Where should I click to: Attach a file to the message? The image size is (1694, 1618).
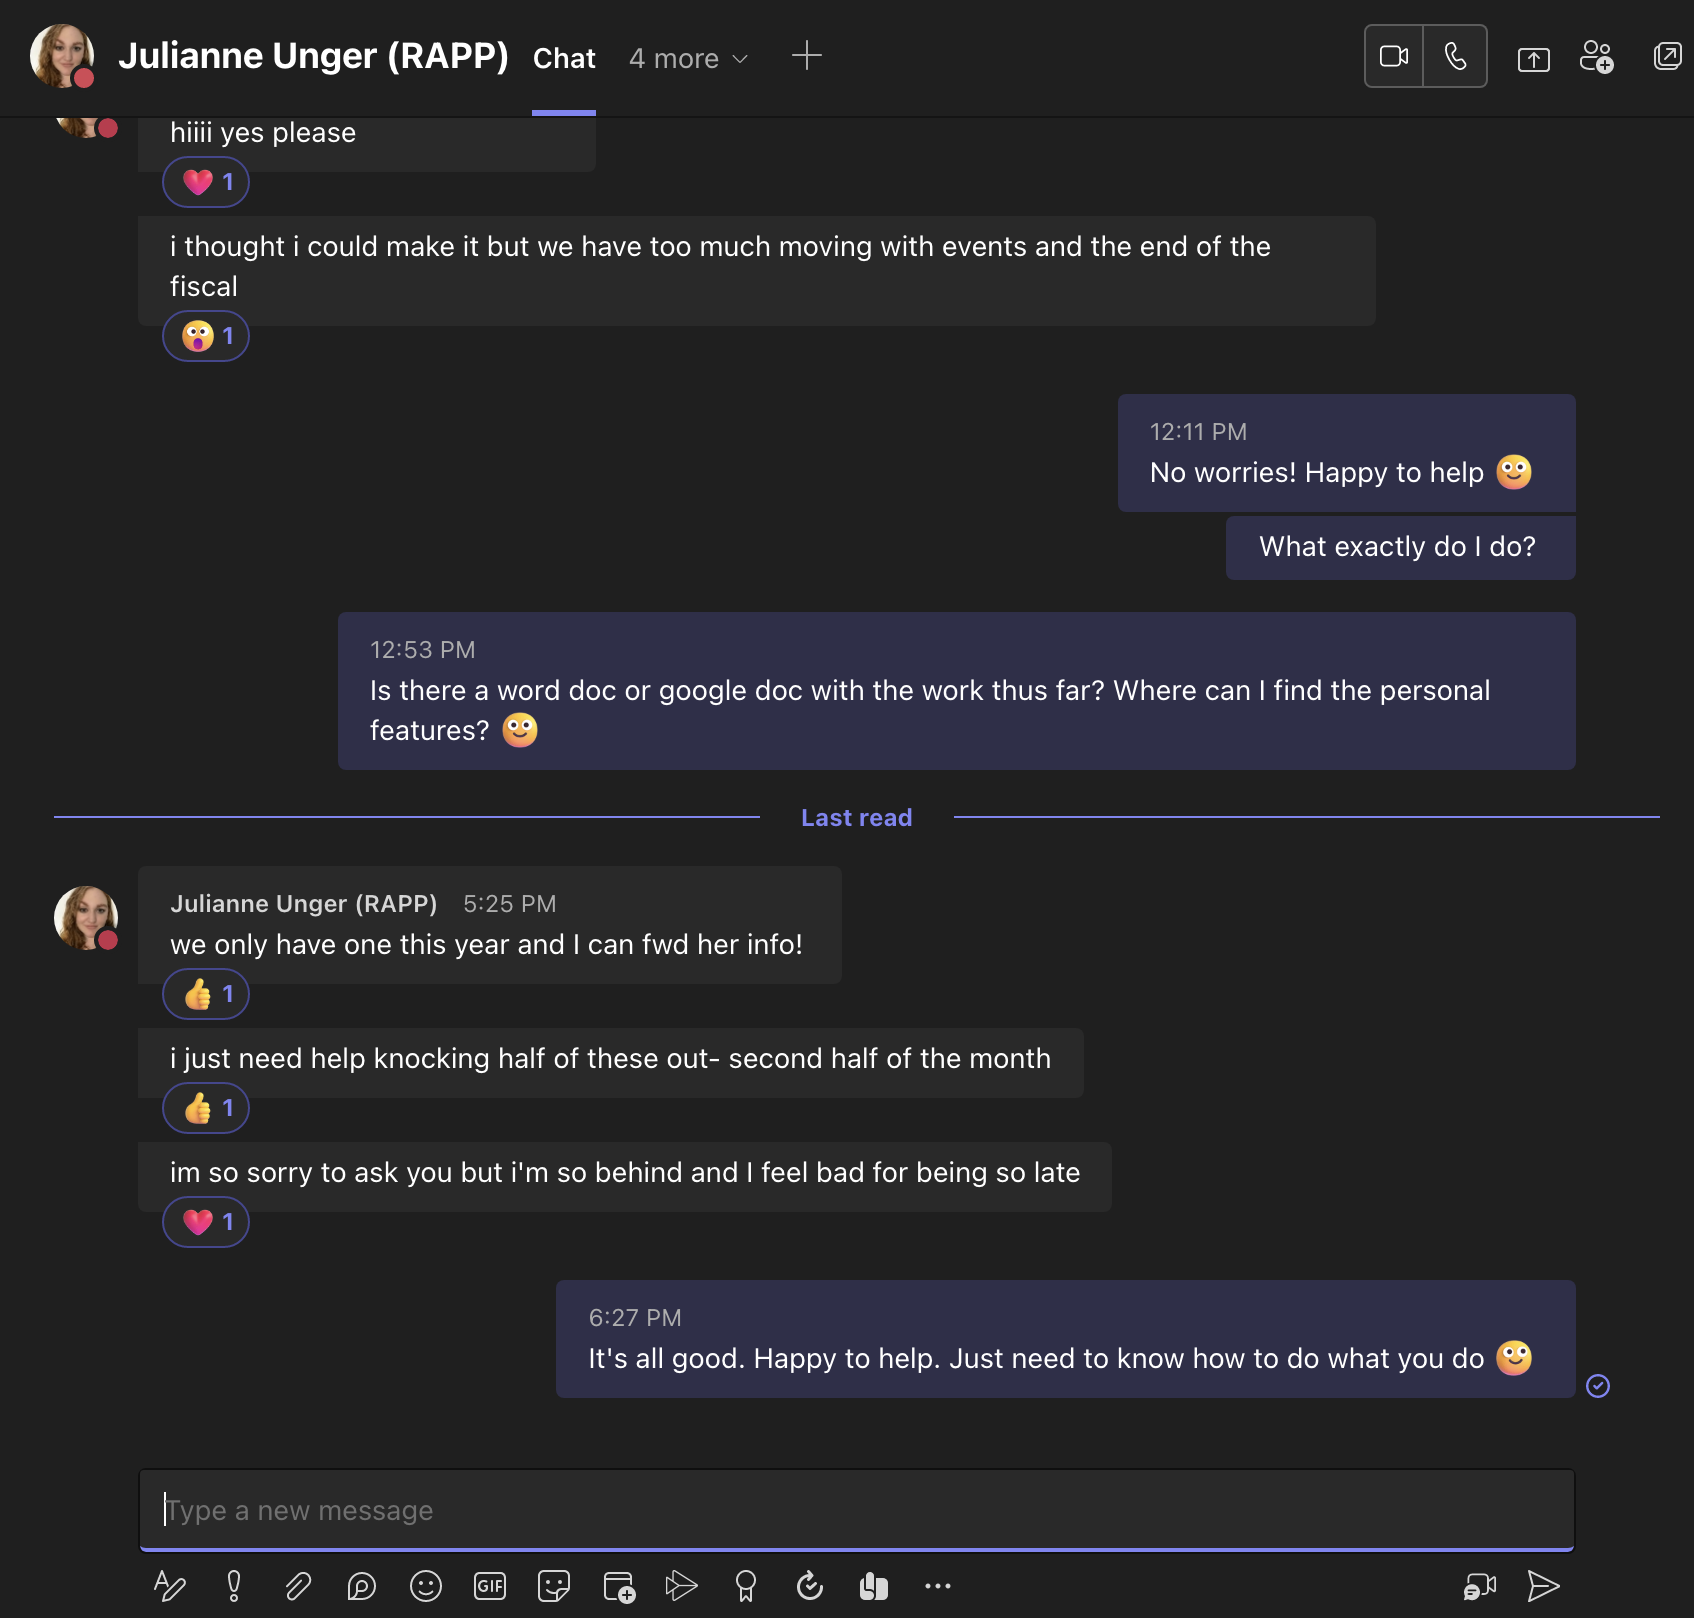[298, 1586]
